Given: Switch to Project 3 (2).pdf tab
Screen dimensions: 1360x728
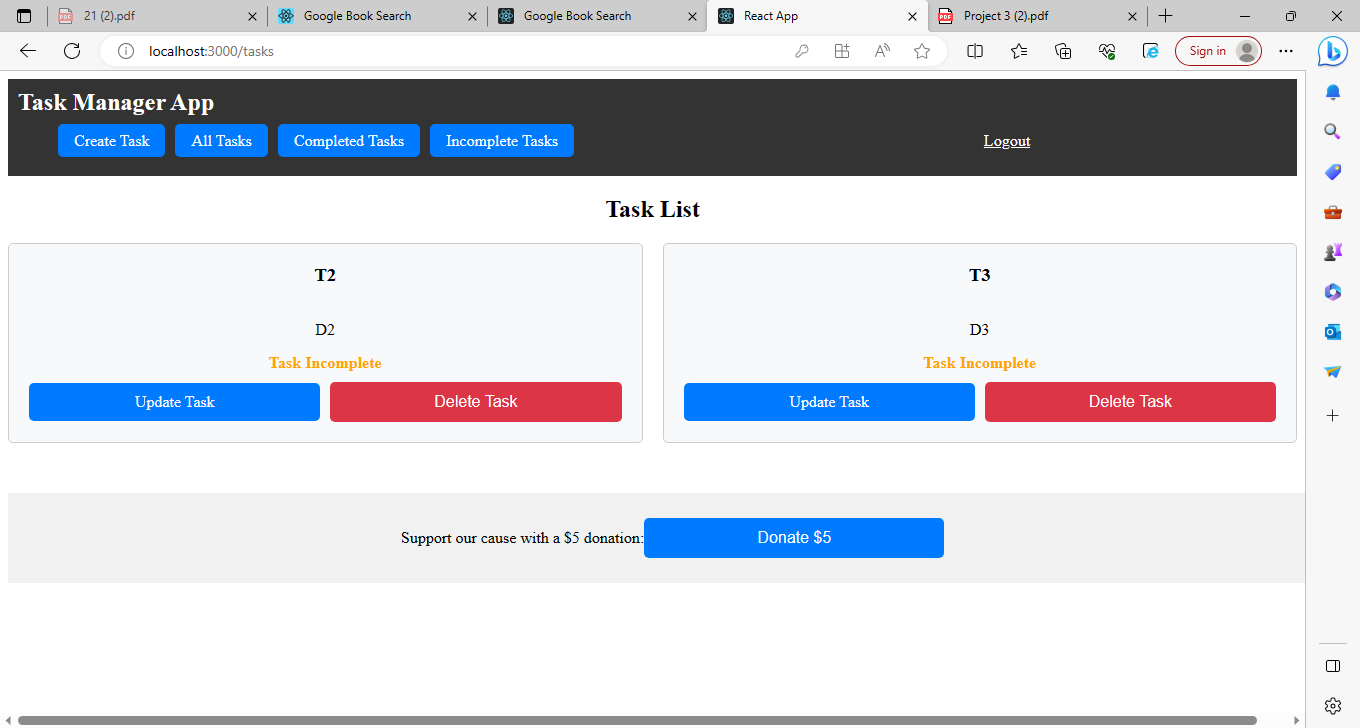Looking at the screenshot, I should (x=1037, y=16).
